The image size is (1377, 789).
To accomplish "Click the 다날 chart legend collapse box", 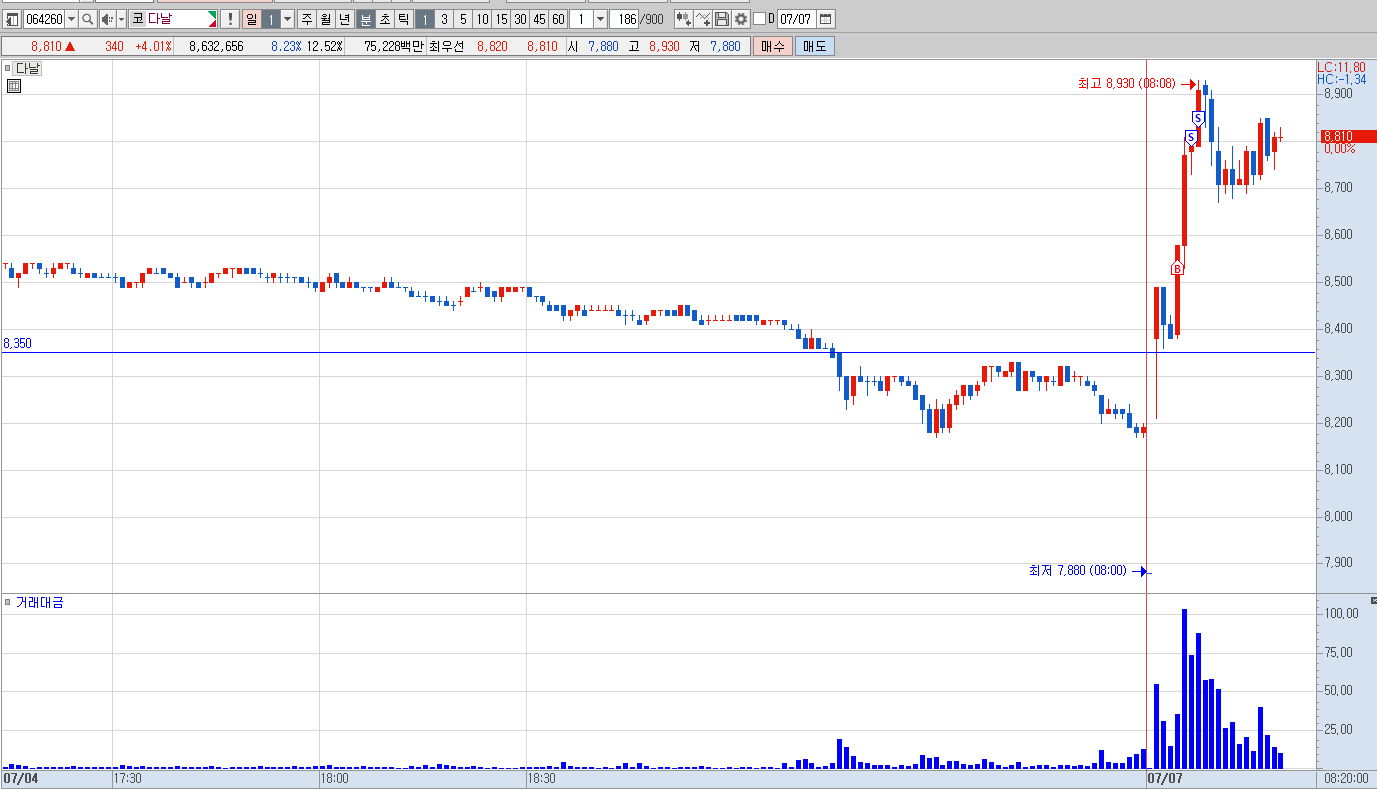I will click(x=8, y=68).
